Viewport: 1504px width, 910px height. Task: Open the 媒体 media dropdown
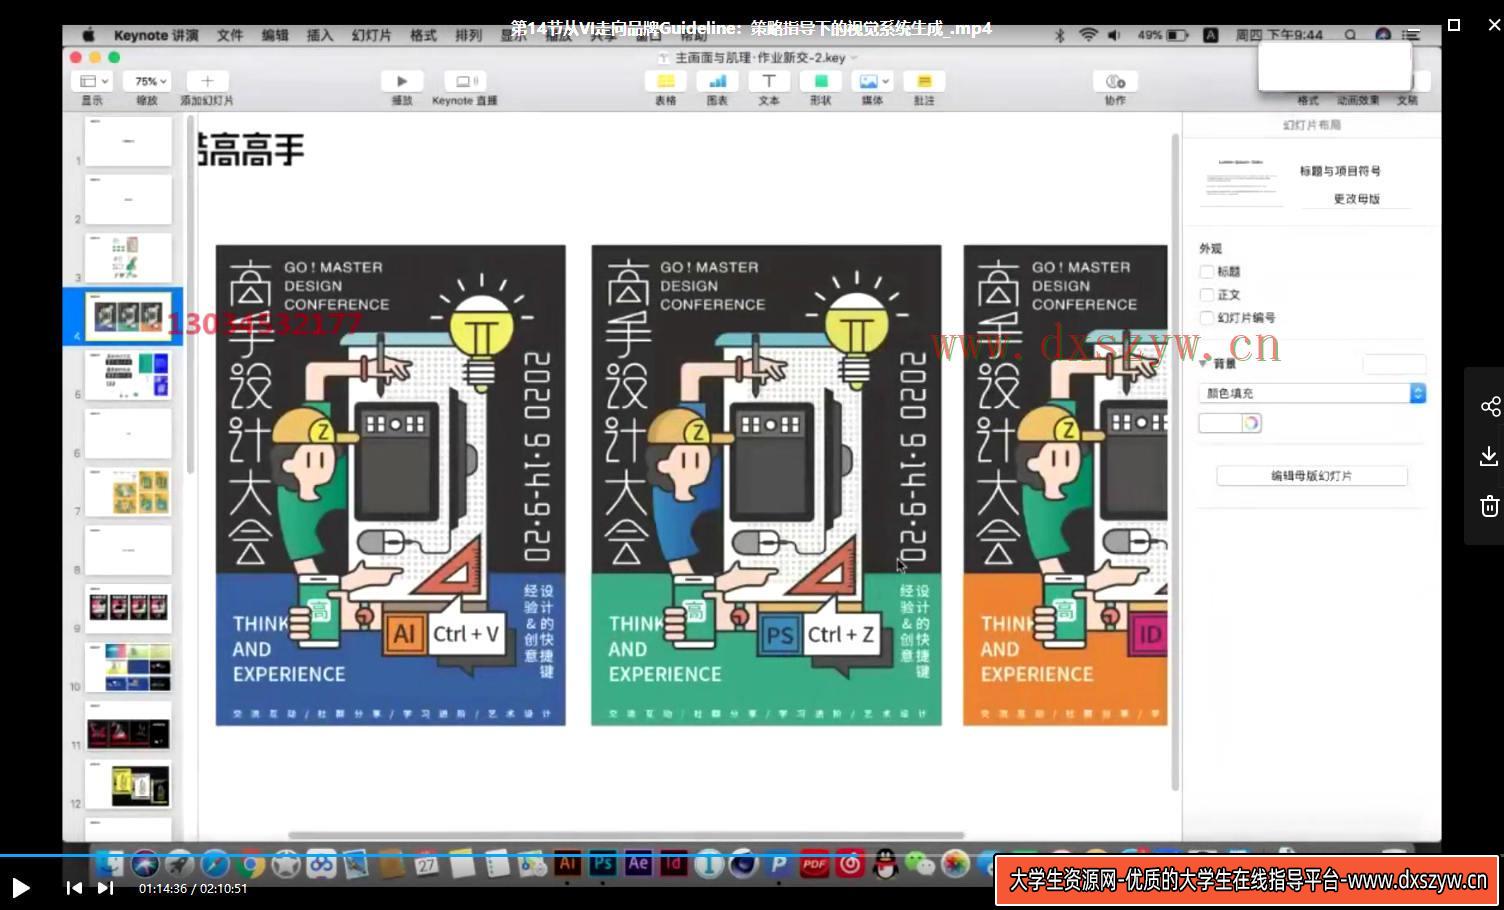click(x=873, y=81)
